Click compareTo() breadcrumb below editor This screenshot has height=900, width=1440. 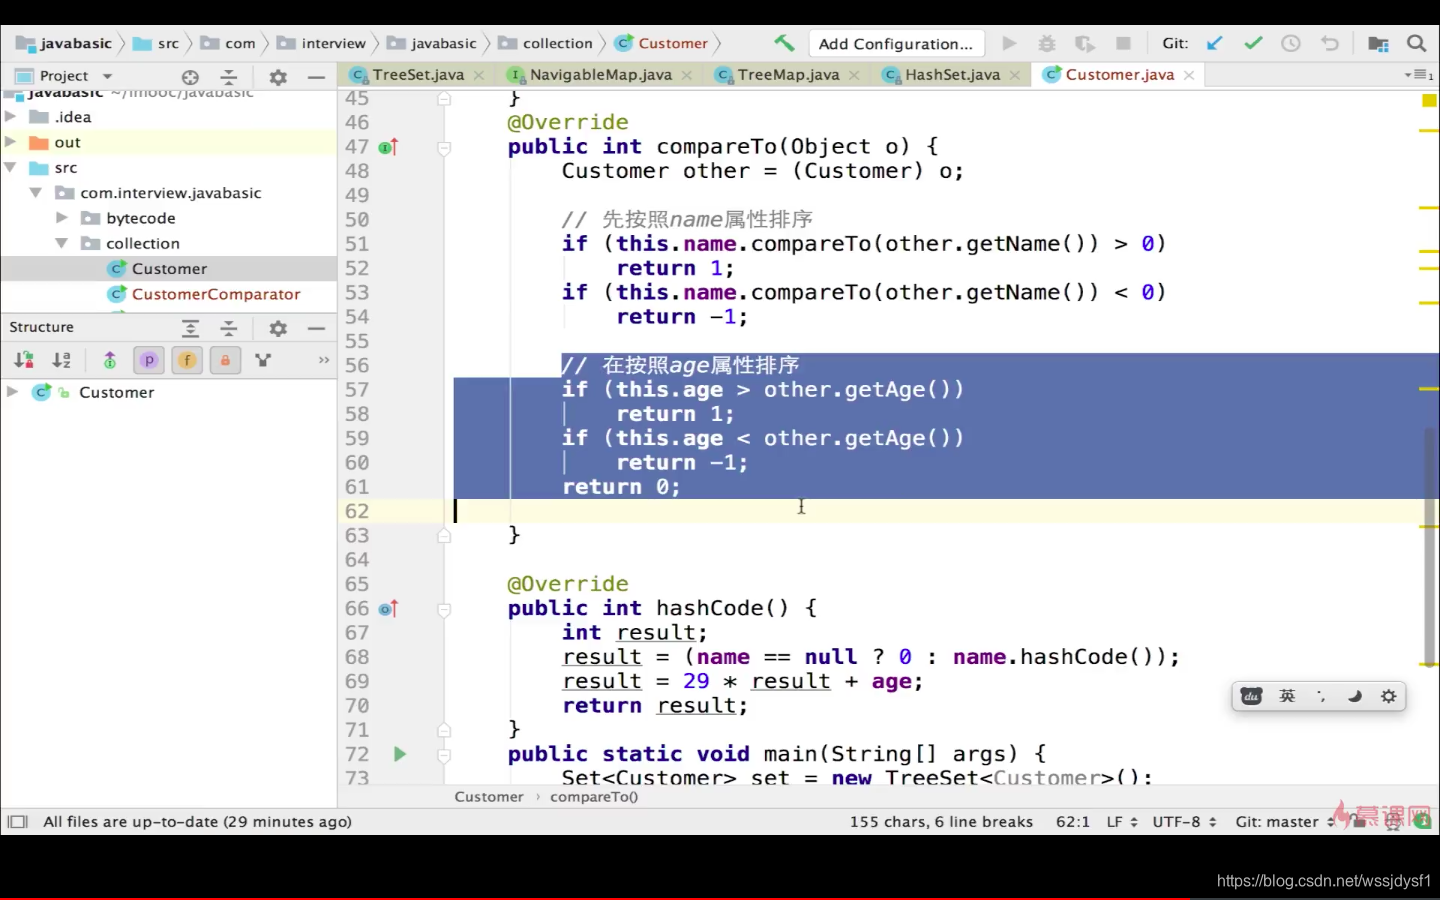[594, 797]
